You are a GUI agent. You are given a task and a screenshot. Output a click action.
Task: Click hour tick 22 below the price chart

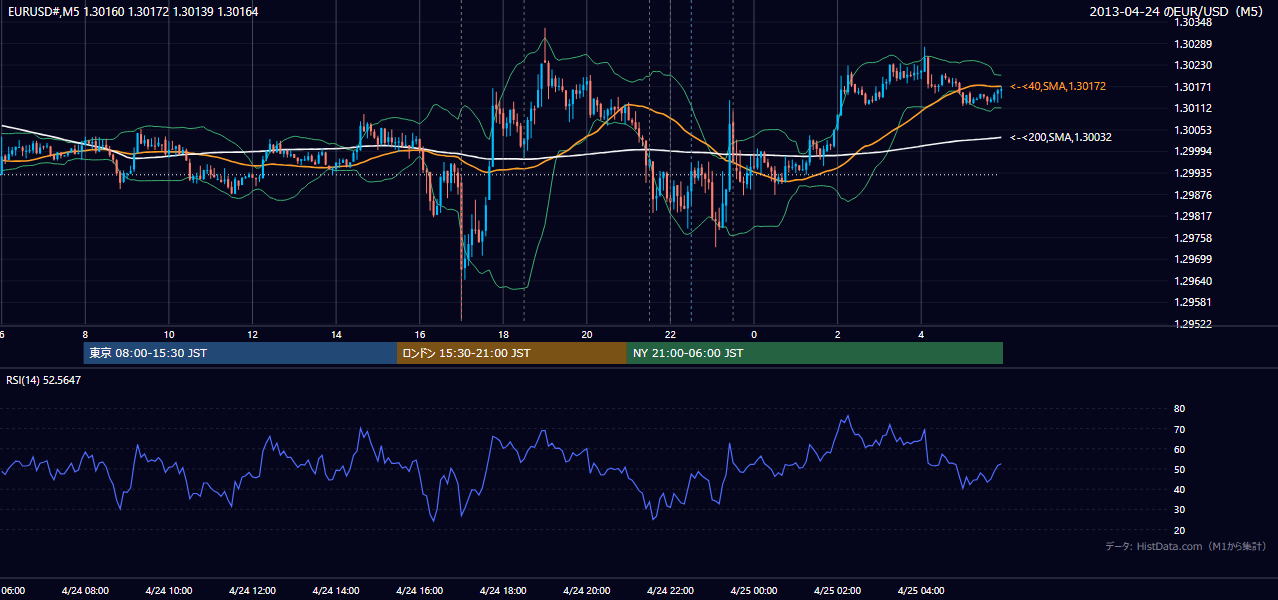[671, 334]
